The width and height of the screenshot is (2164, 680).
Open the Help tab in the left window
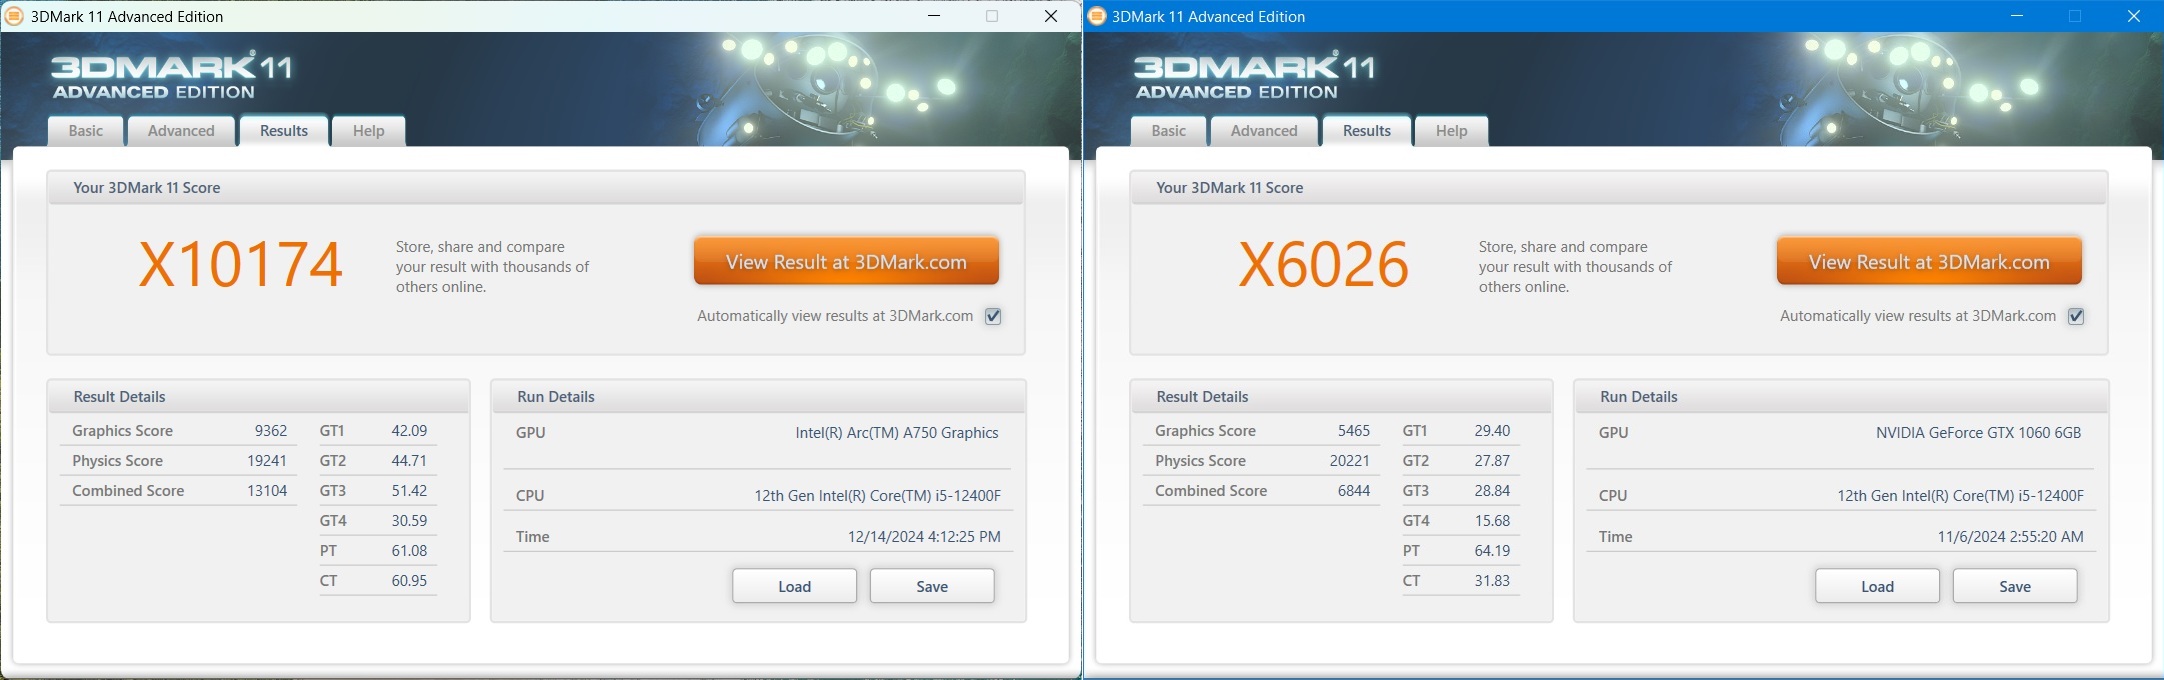point(369,131)
